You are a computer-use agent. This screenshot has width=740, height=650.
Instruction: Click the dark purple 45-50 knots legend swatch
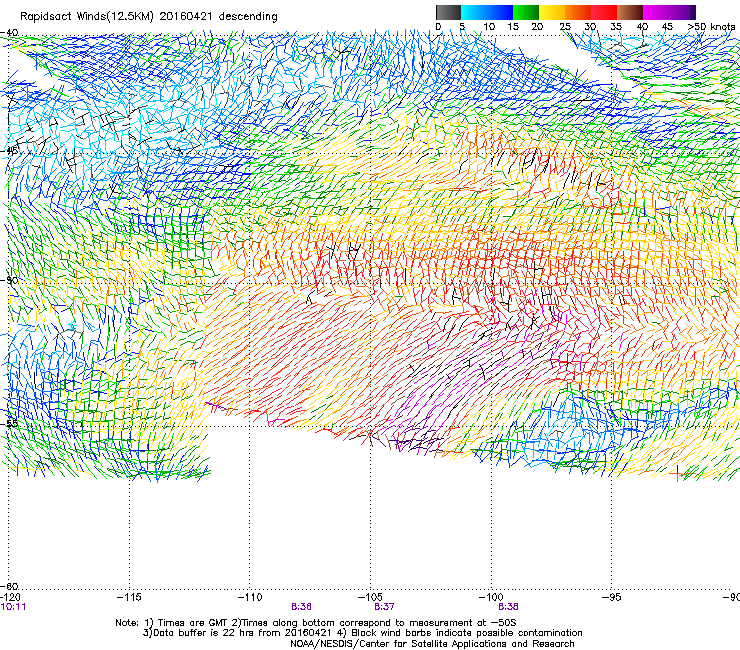coord(682,12)
